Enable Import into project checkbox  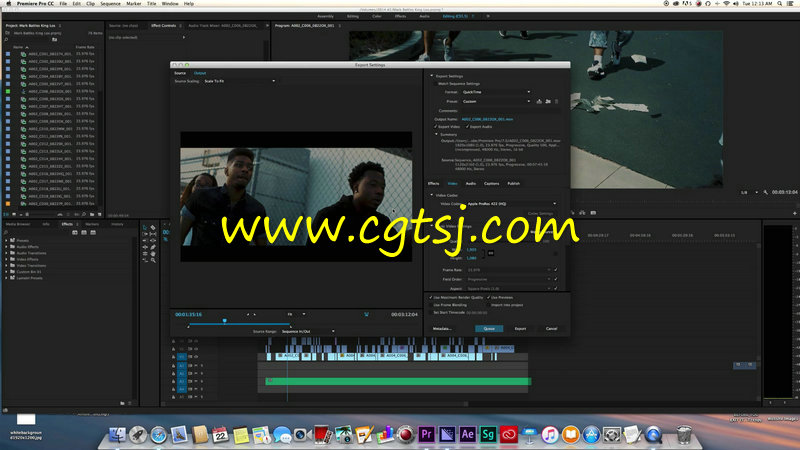489,305
